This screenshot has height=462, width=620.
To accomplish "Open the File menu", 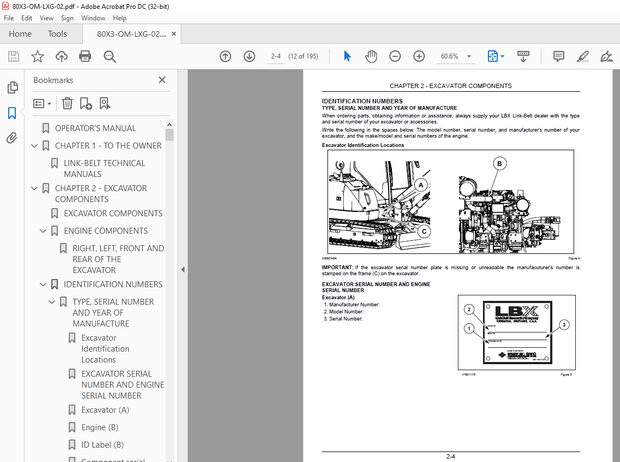I will point(9,18).
